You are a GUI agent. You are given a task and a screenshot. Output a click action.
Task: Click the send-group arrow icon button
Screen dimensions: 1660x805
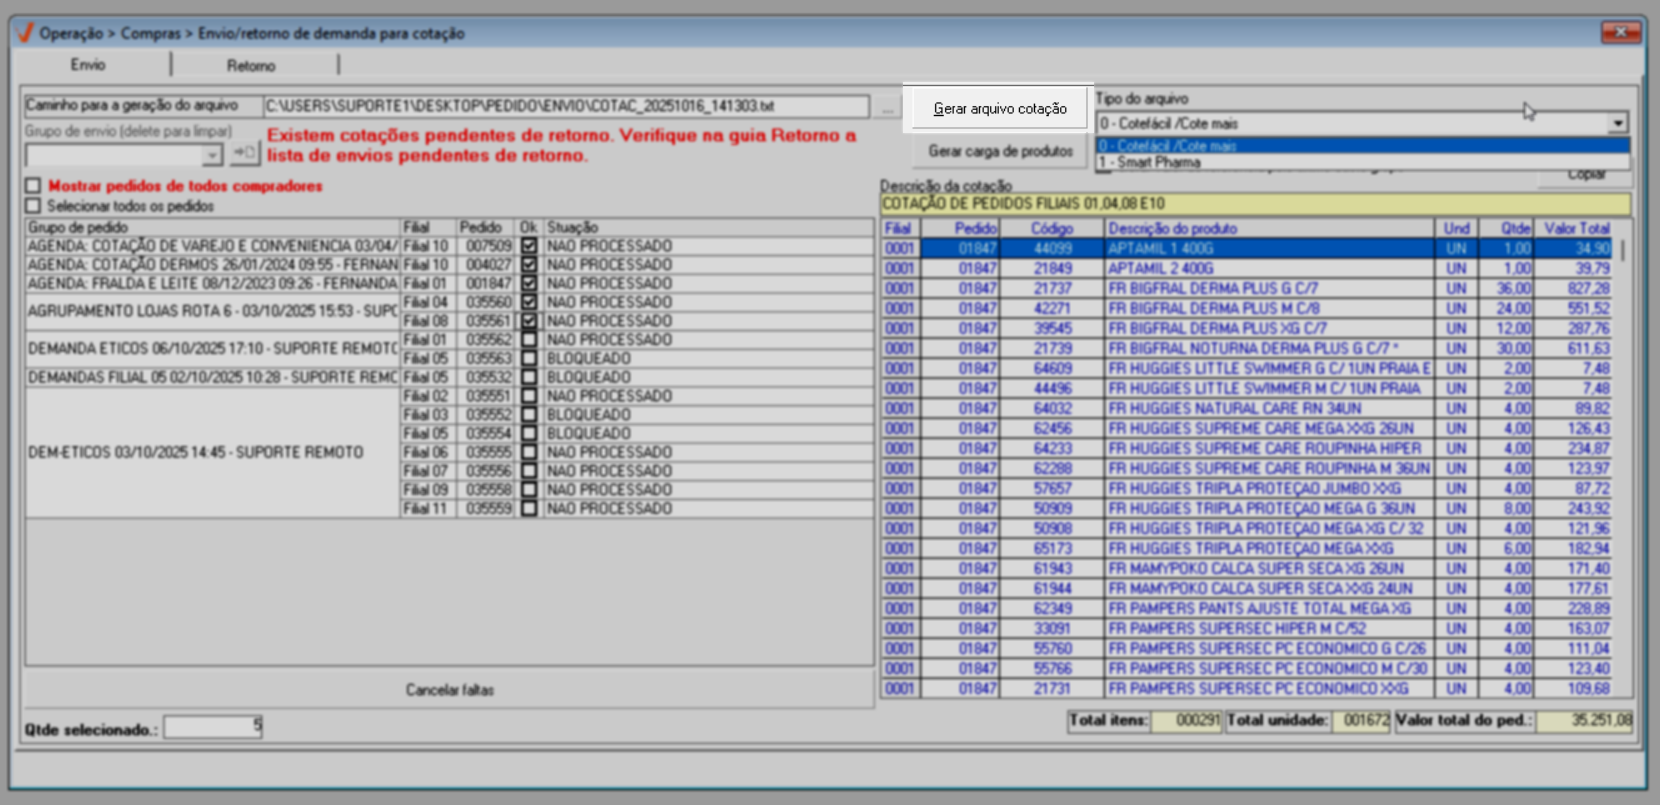[244, 154]
